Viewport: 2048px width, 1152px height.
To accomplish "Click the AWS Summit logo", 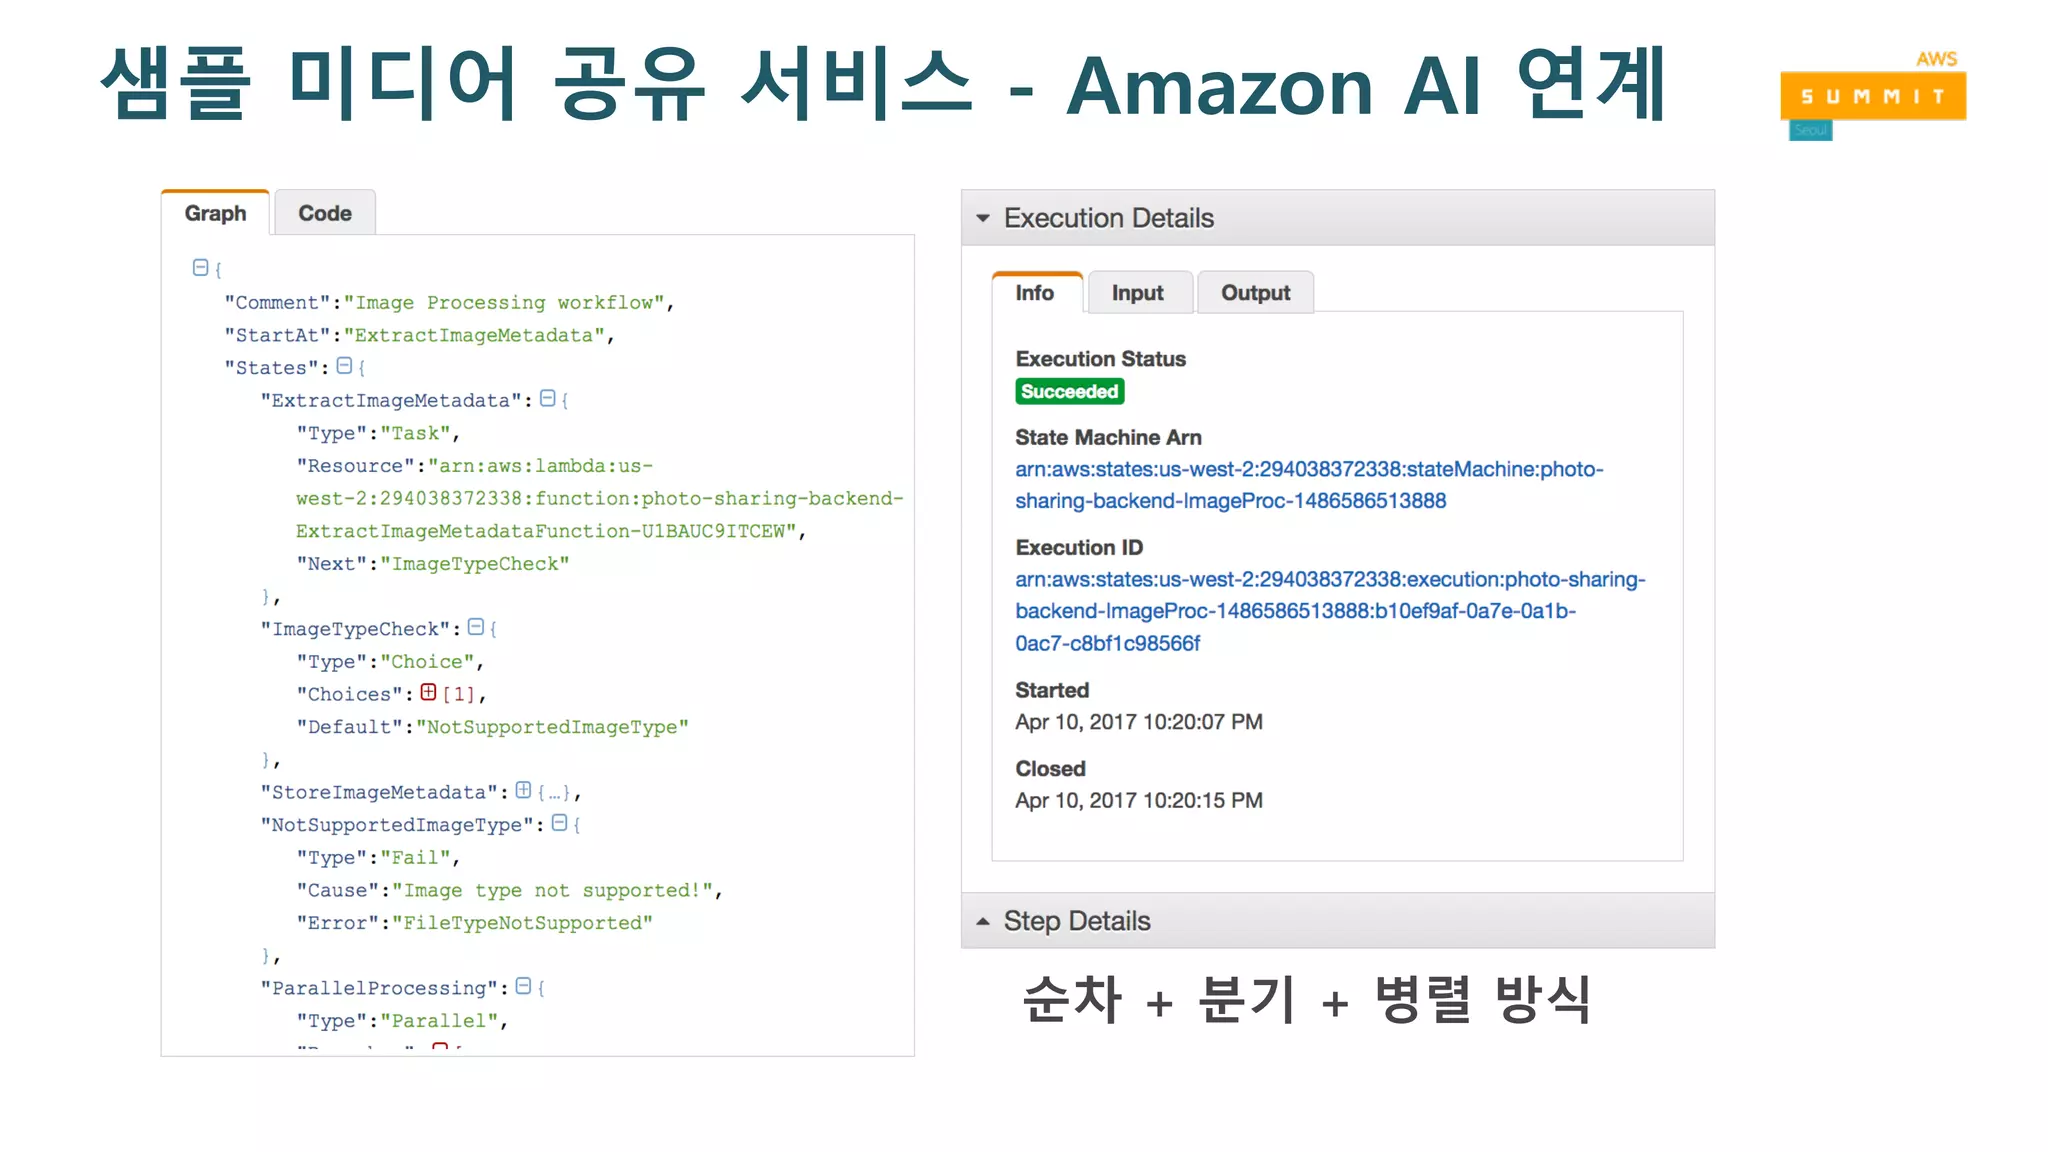I will [1872, 96].
